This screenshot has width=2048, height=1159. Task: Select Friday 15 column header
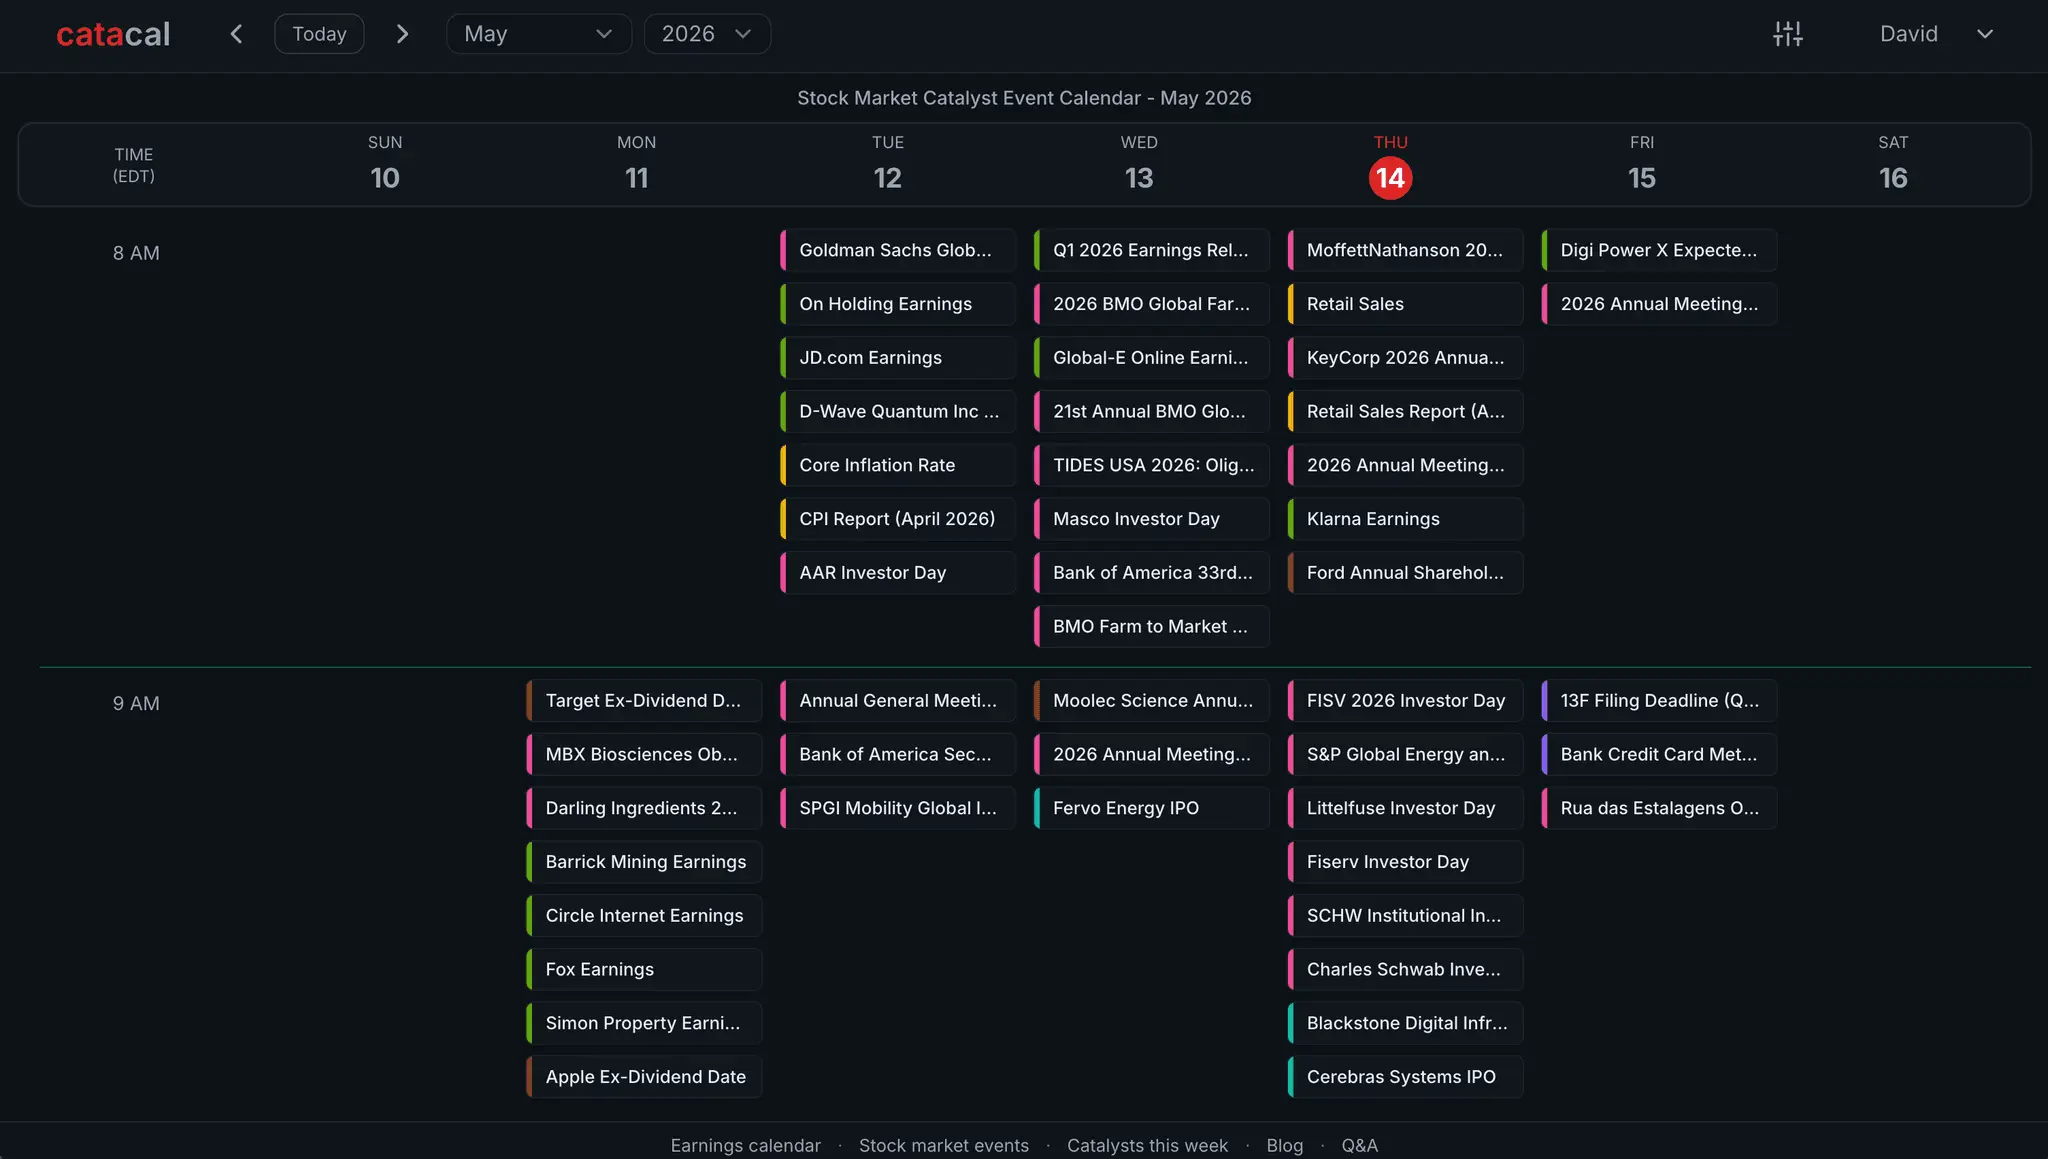1642,165
